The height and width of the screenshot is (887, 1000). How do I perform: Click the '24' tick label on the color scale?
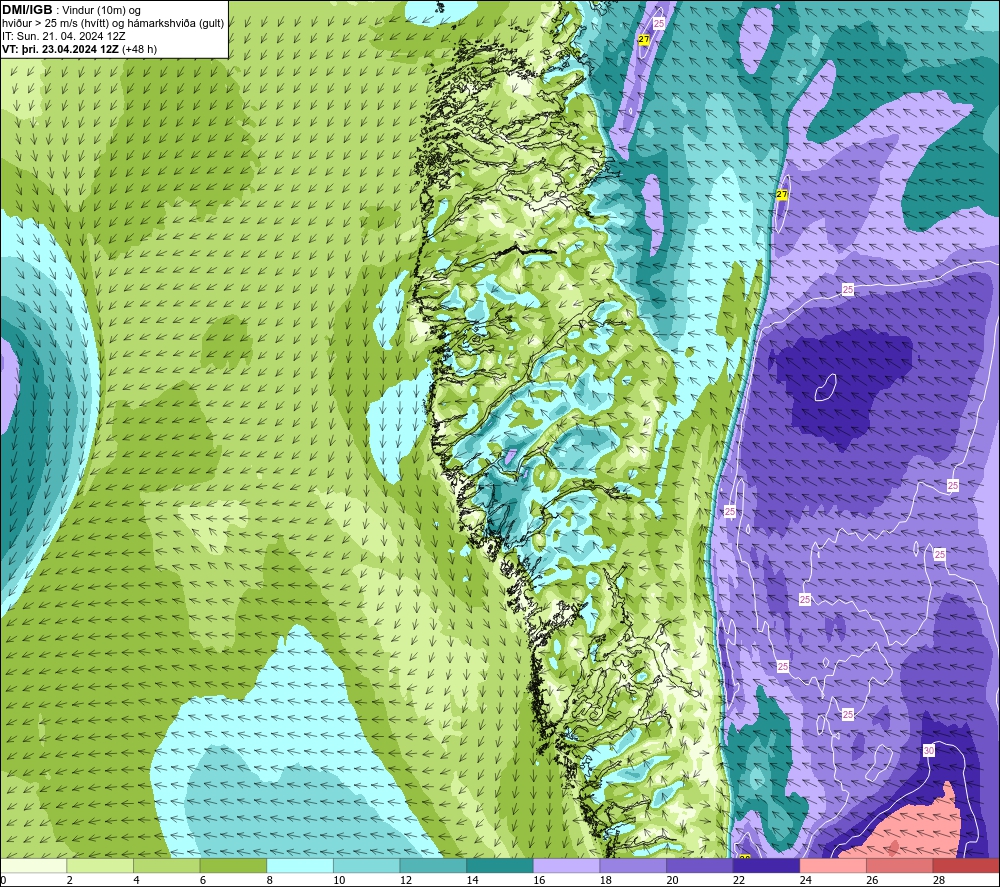click(805, 881)
